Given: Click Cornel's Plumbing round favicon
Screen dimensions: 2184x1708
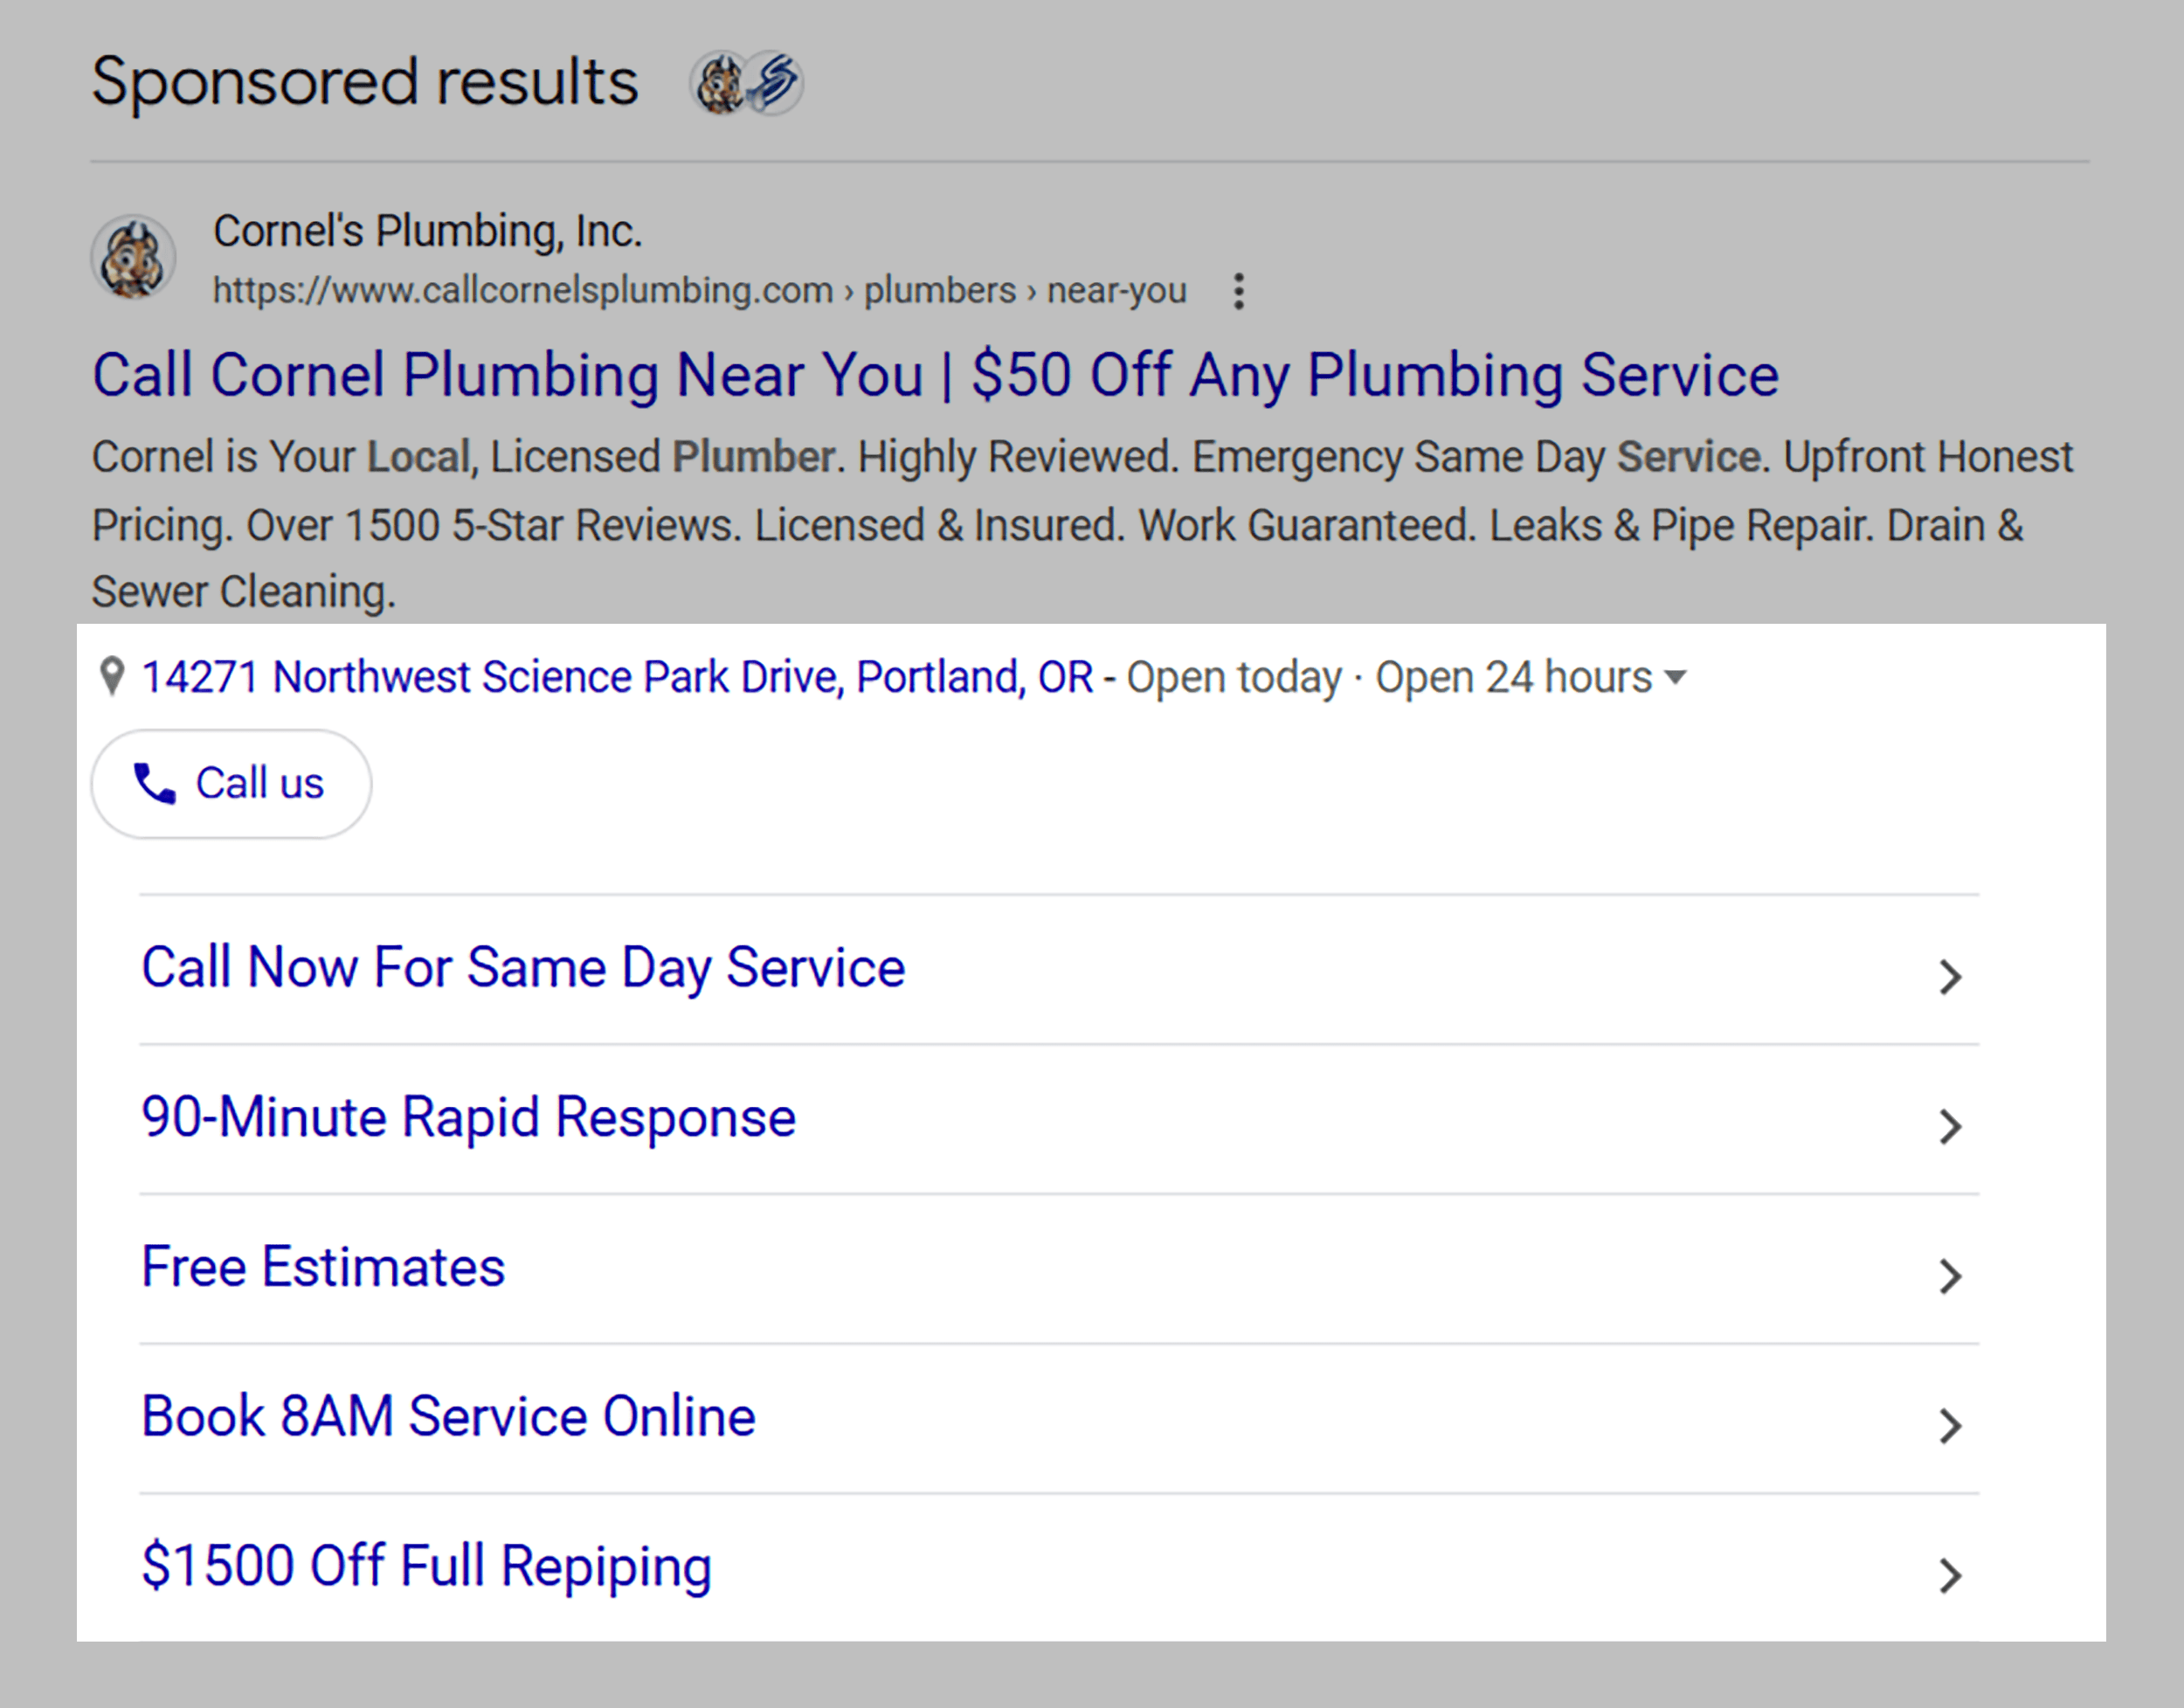Looking at the screenshot, I should [133, 257].
